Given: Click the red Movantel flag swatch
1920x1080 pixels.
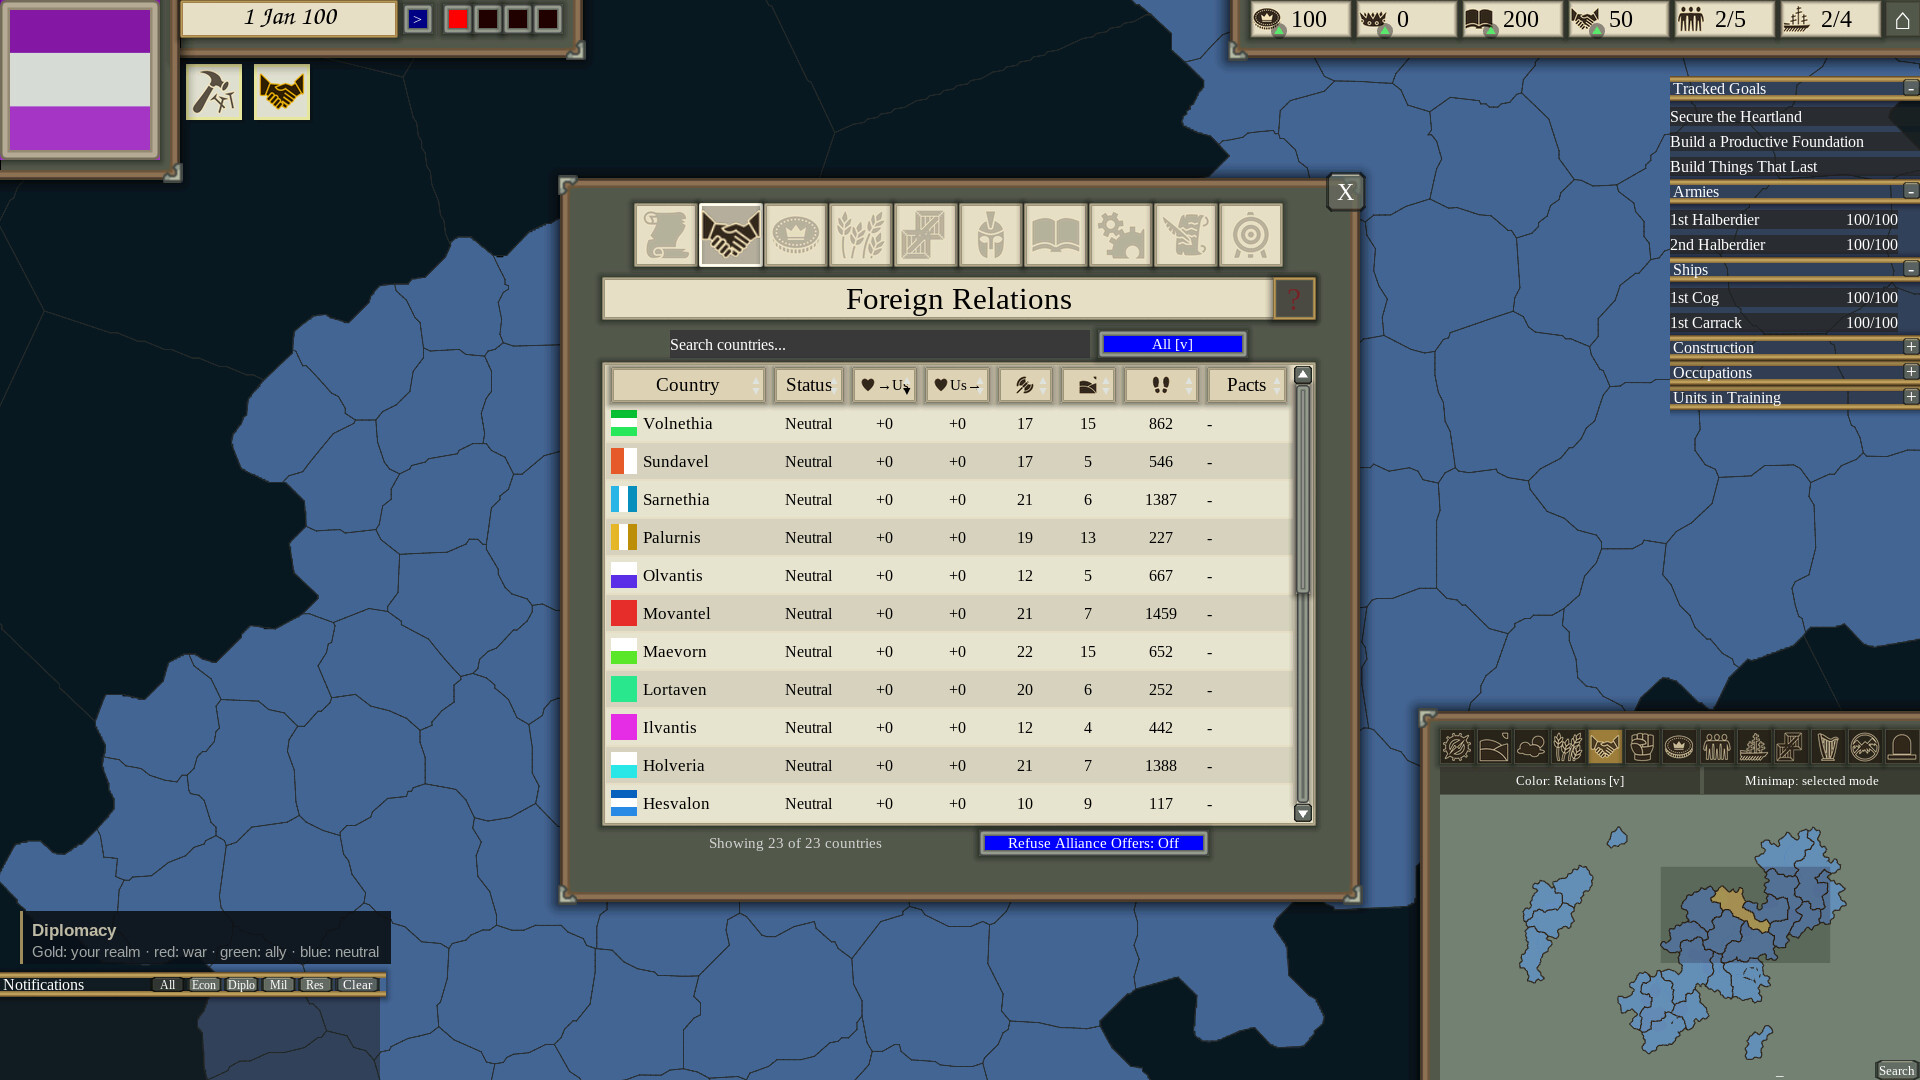Looking at the screenshot, I should click(x=624, y=613).
